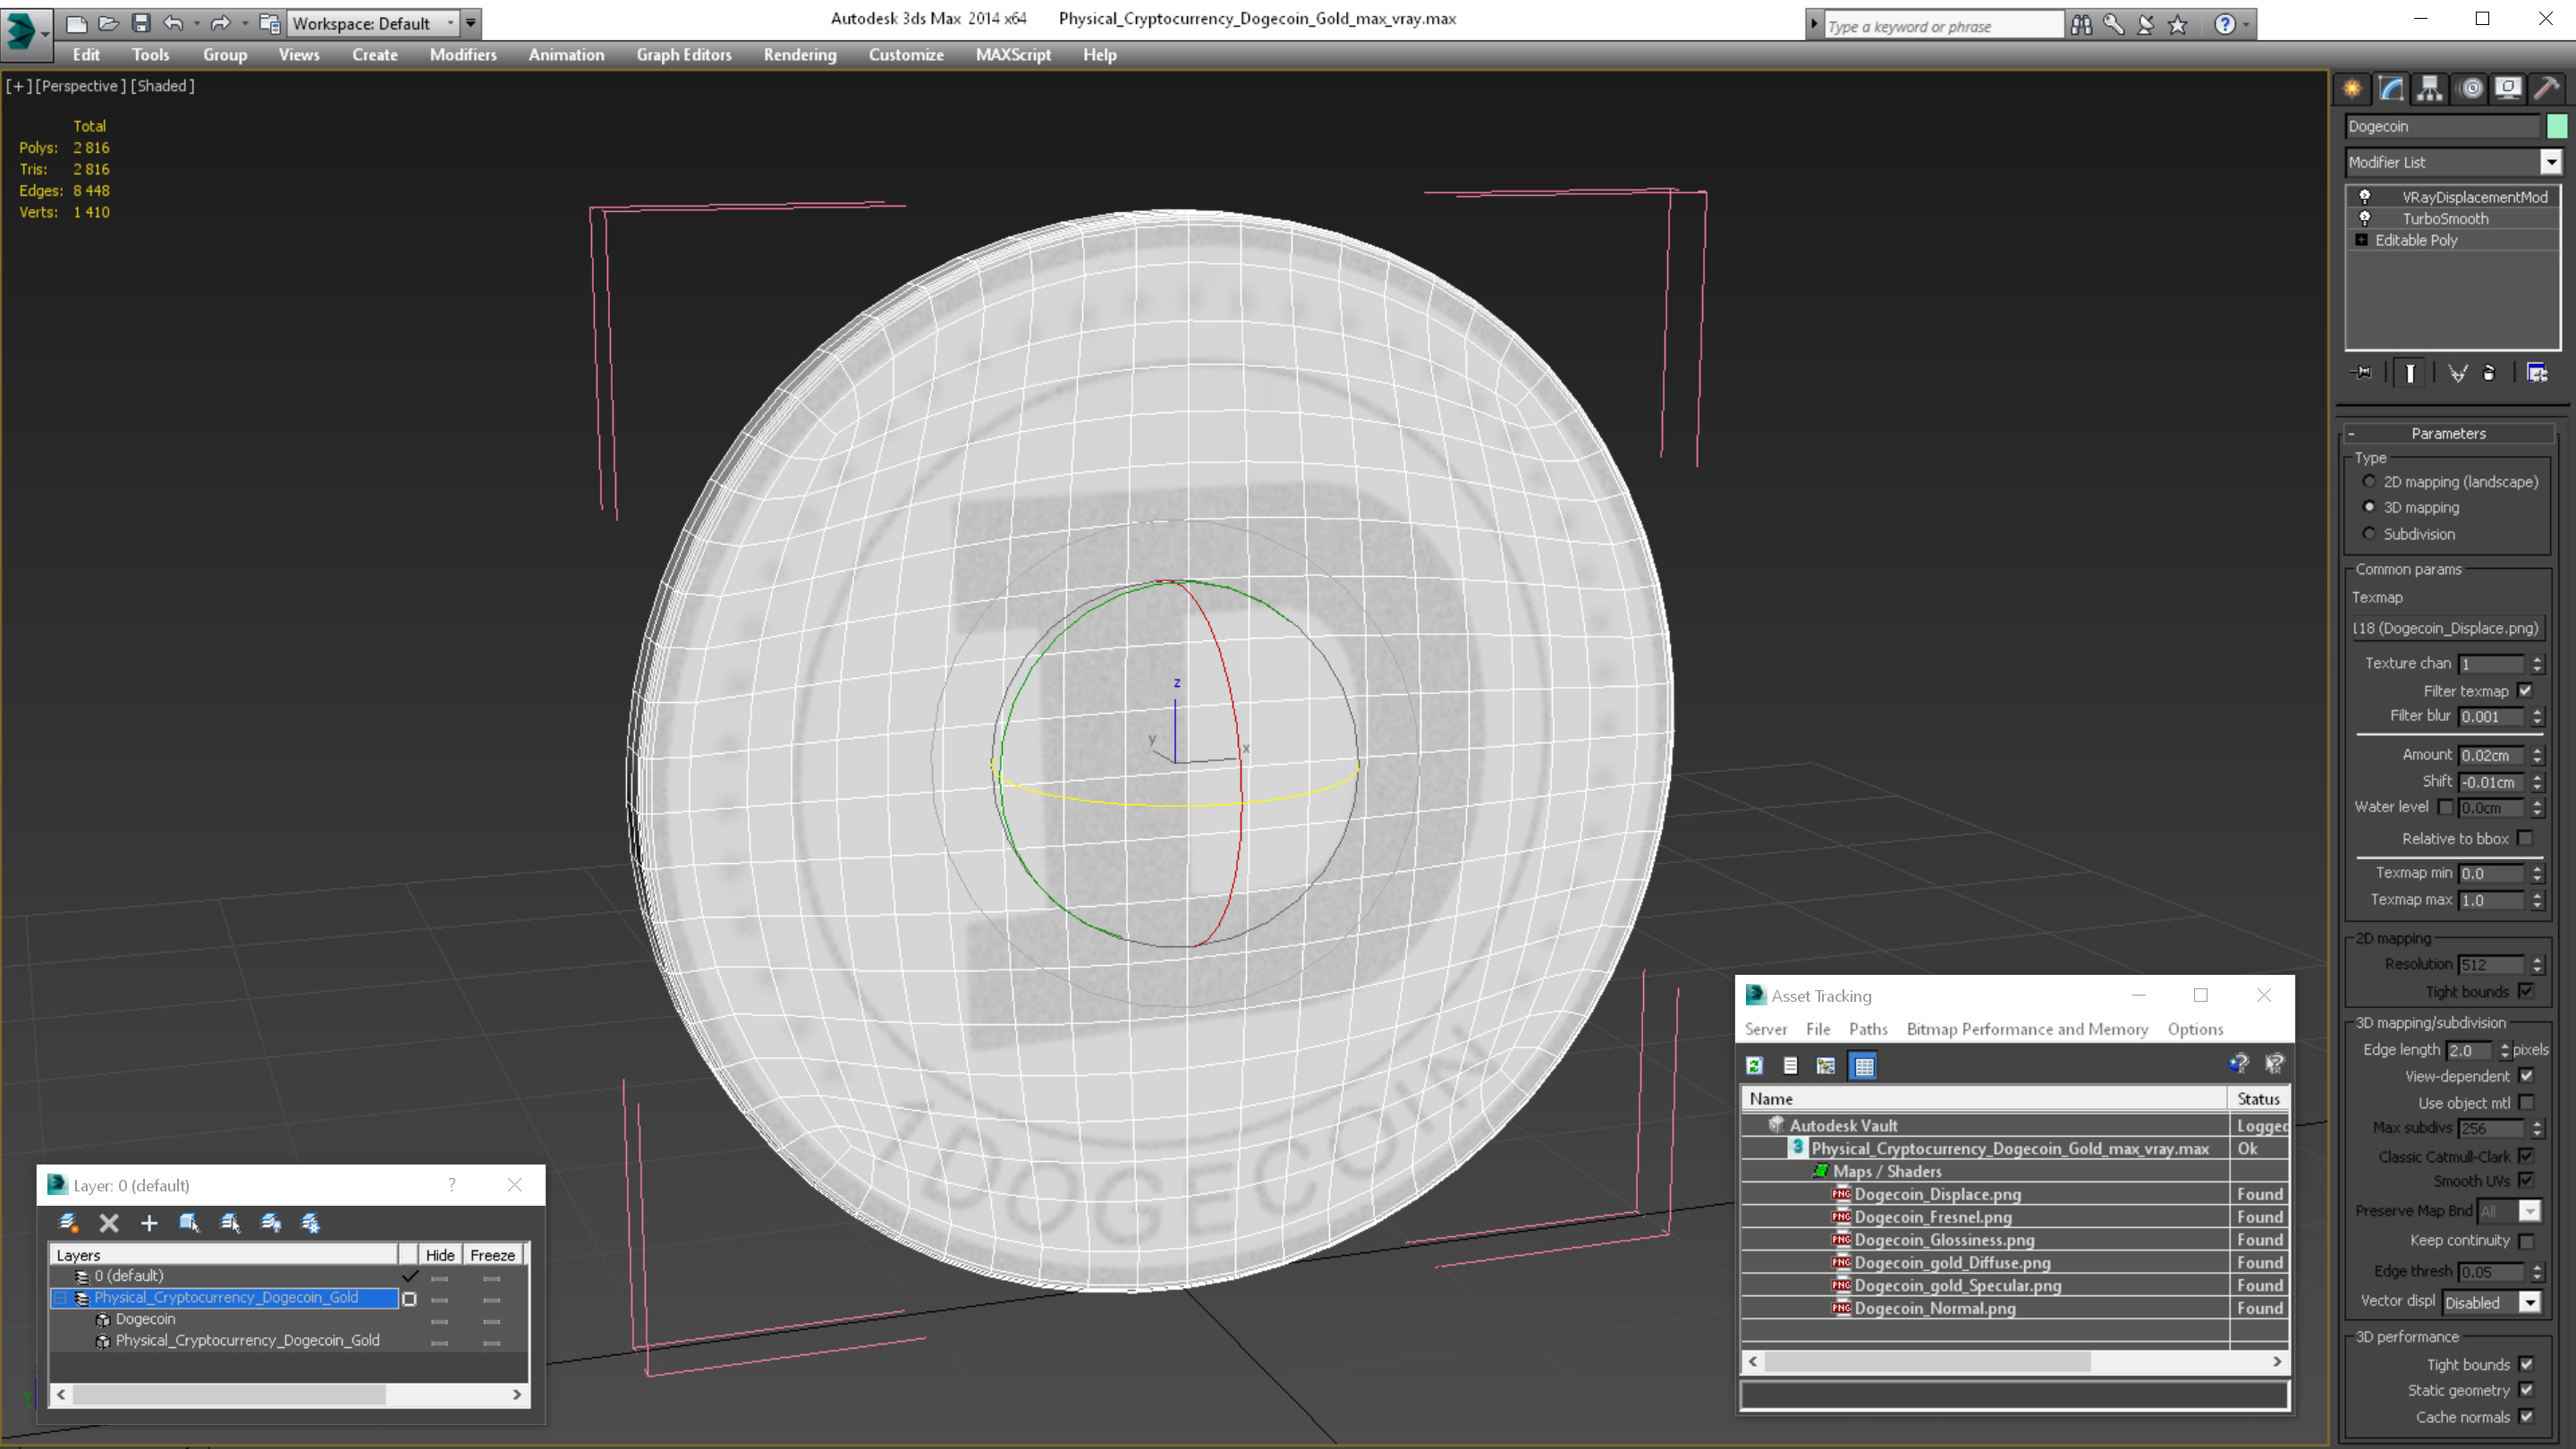Open the Display command panel tab
Viewport: 2576px width, 1449px height.
click(x=2508, y=89)
